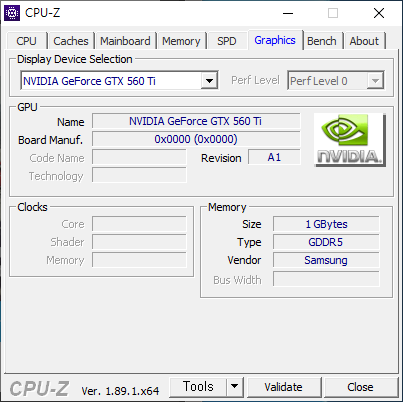The image size is (403, 402).
Task: Select the Graphics tab
Action: pyautogui.click(x=275, y=40)
